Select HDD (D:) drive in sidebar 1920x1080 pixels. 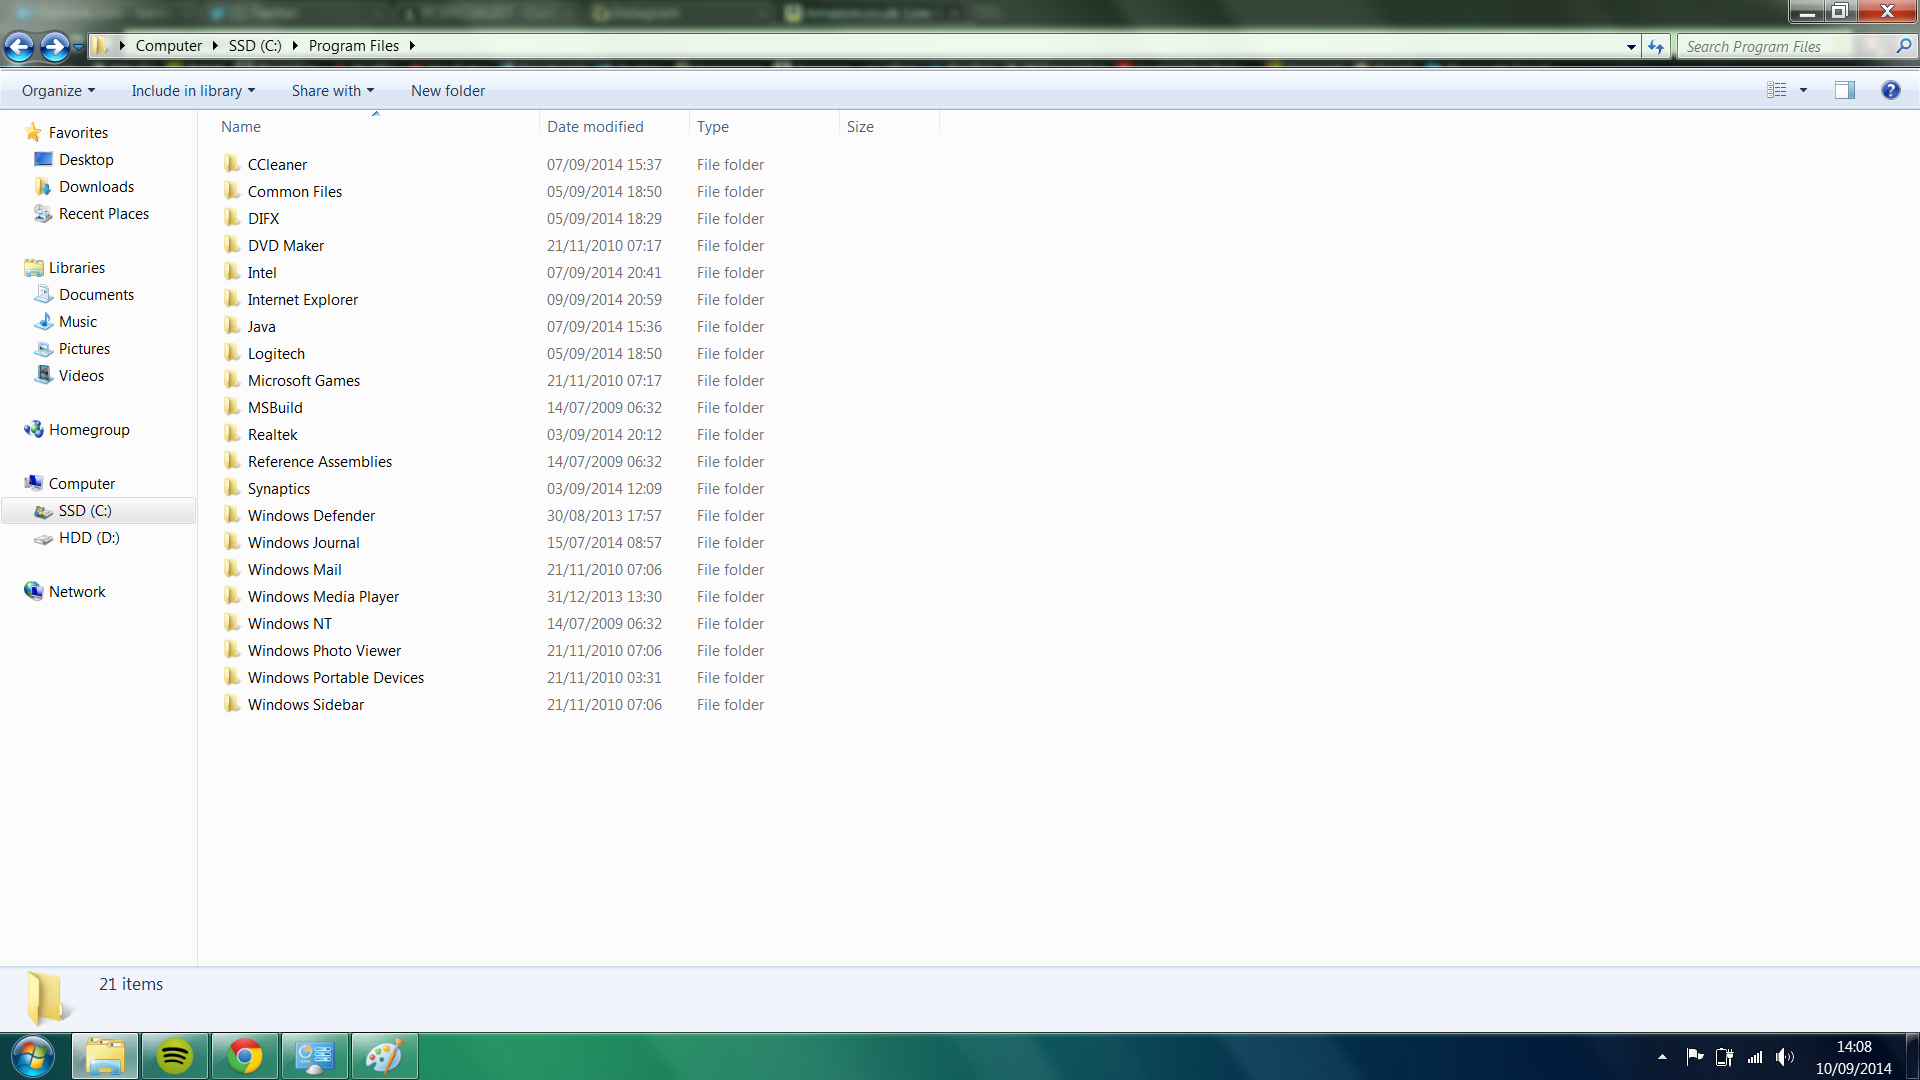(x=77, y=538)
